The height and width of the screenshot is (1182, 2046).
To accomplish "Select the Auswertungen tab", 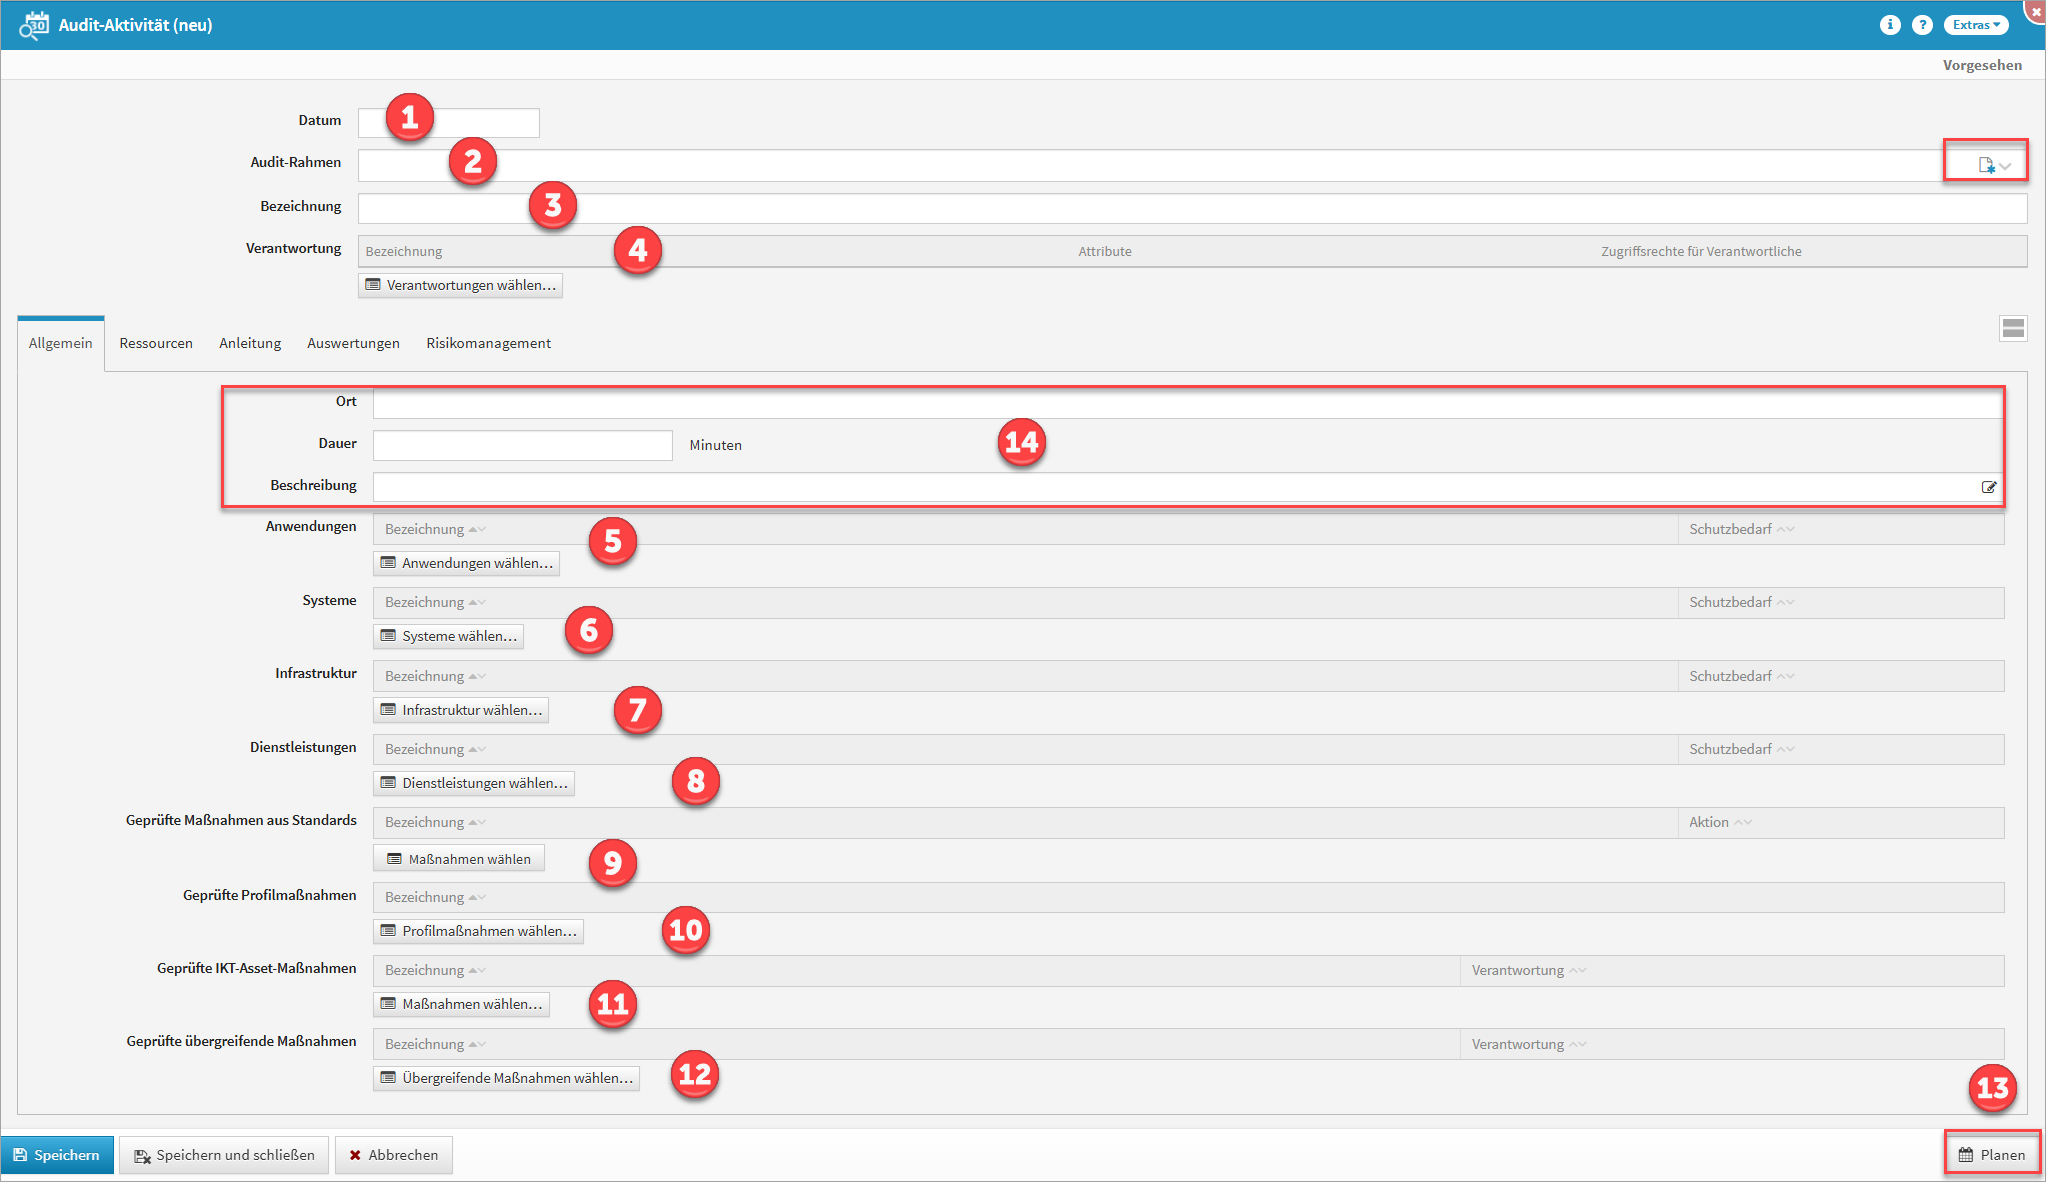I will [x=353, y=343].
